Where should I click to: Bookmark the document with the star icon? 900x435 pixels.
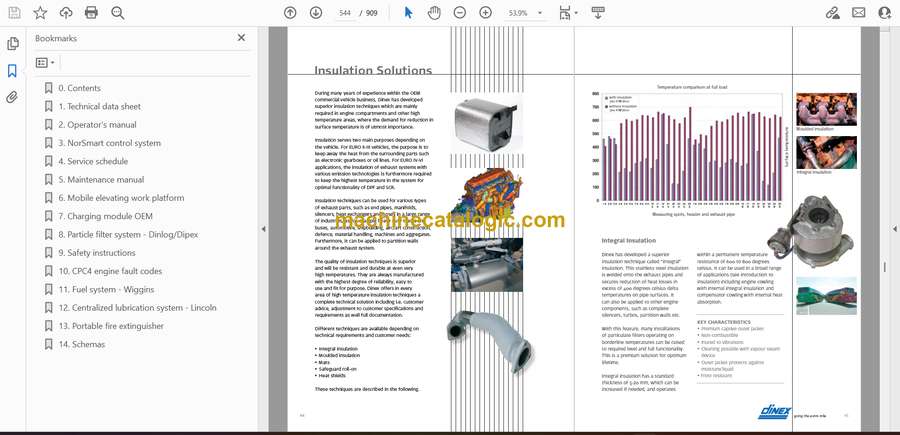(40, 13)
